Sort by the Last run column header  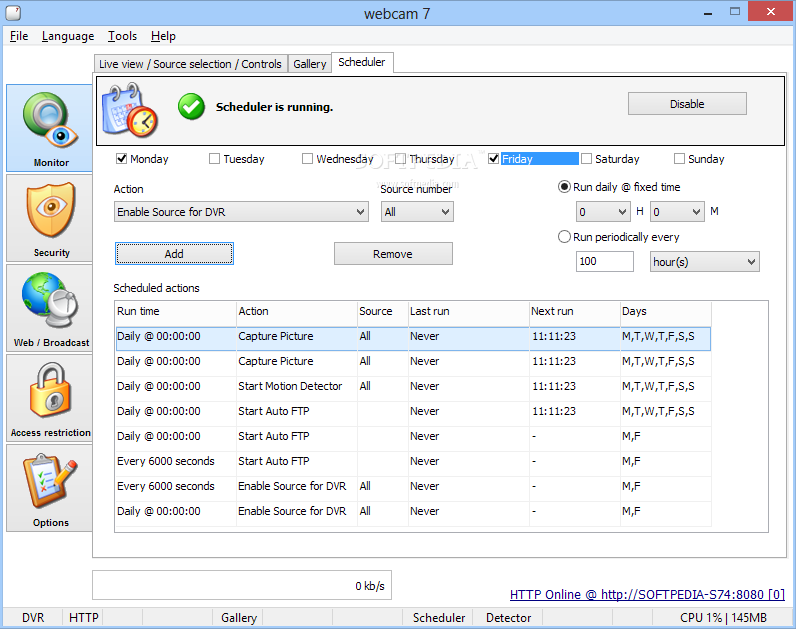pos(469,312)
